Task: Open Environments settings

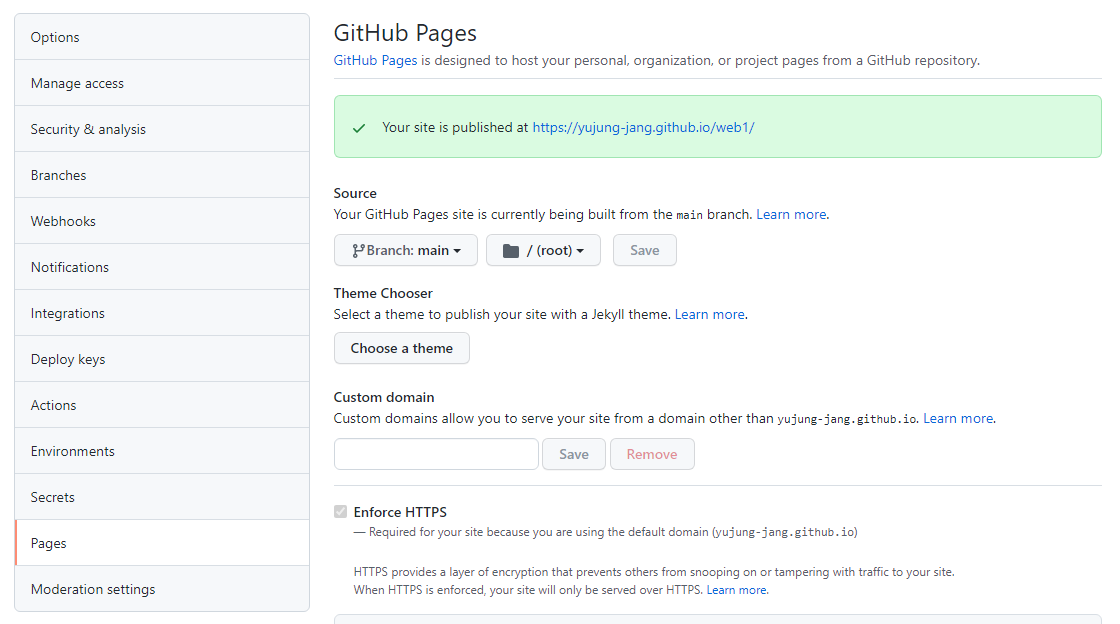Action: 162,451
